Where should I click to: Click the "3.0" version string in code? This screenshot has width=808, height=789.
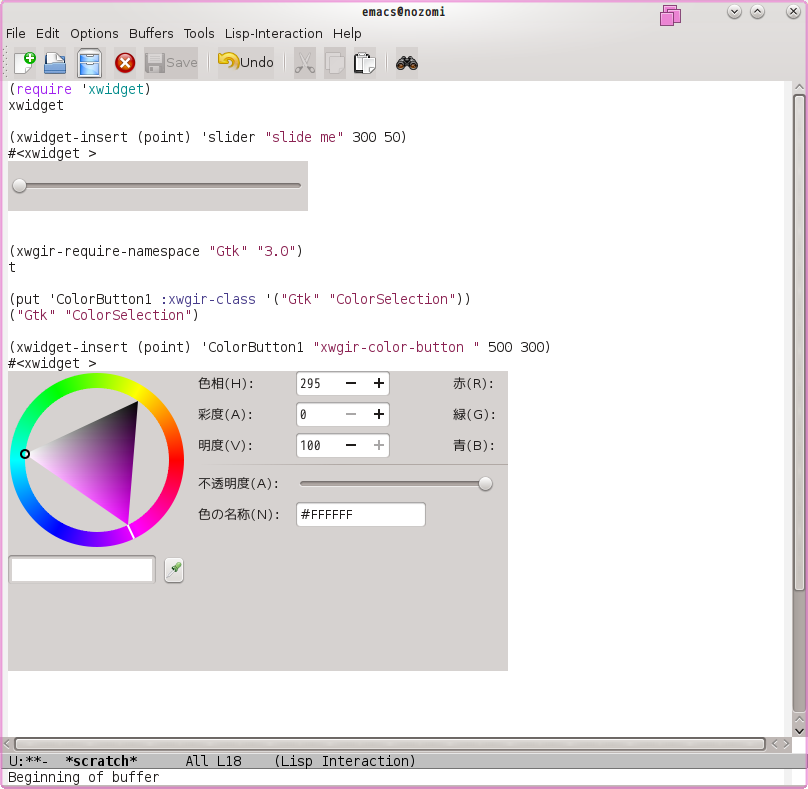click(276, 251)
